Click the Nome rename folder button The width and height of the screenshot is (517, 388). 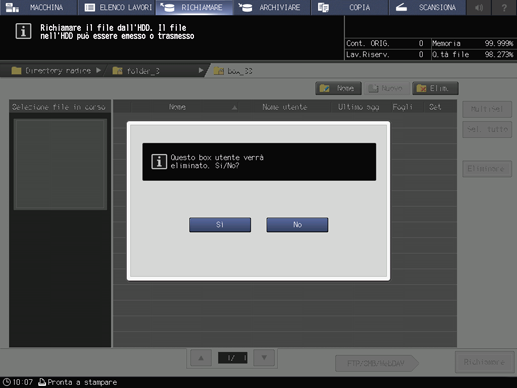tap(338, 88)
